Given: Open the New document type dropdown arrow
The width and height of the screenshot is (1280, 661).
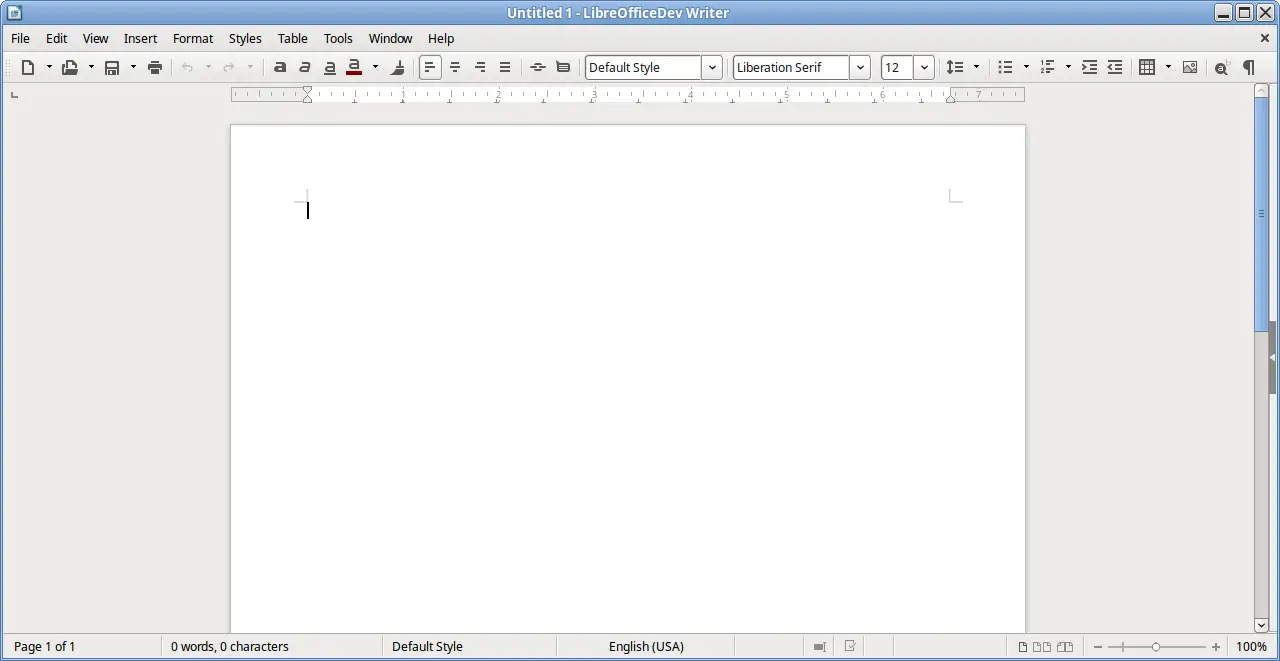Looking at the screenshot, I should tap(49, 67).
